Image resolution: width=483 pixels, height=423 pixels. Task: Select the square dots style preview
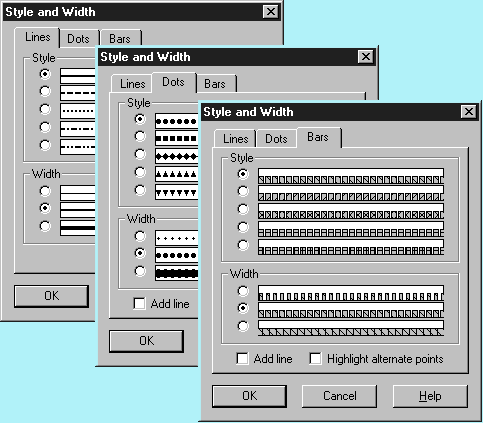click(176, 138)
